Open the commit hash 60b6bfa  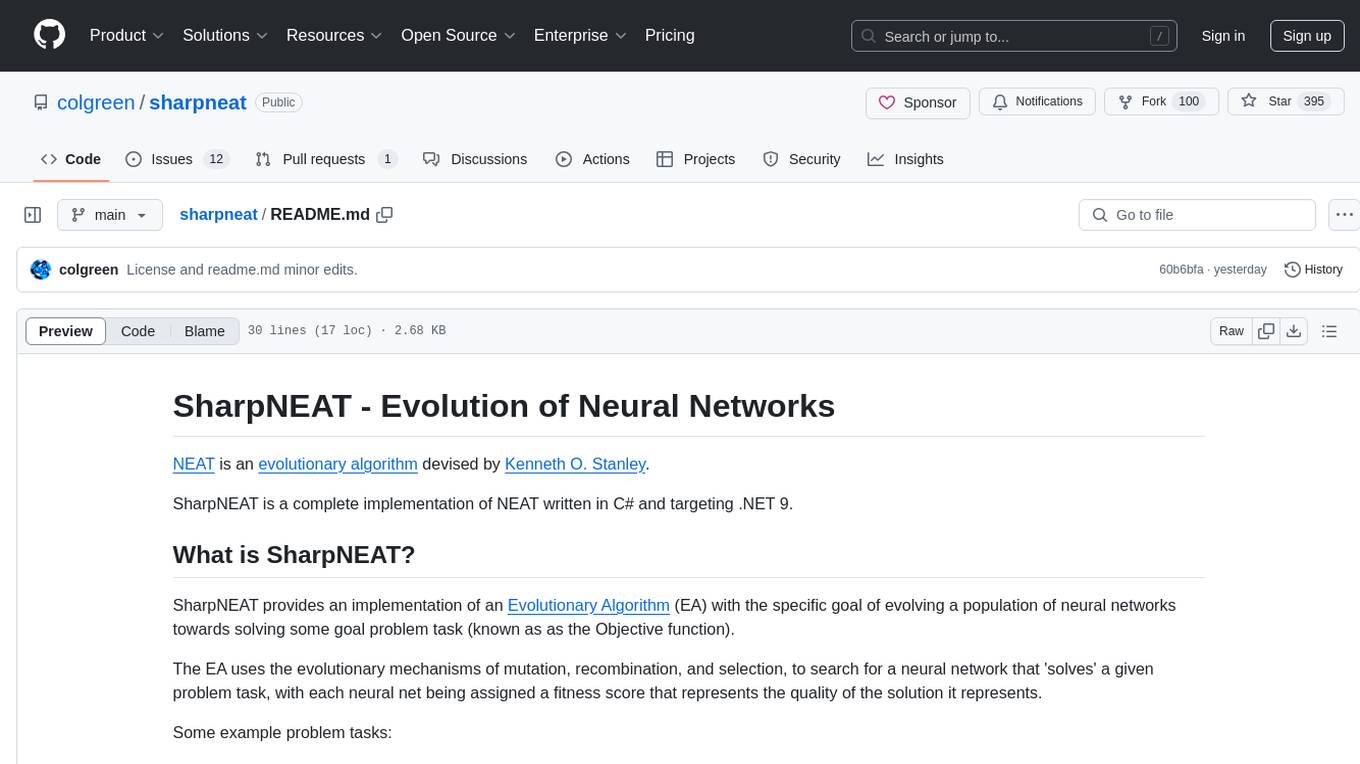[1181, 270]
